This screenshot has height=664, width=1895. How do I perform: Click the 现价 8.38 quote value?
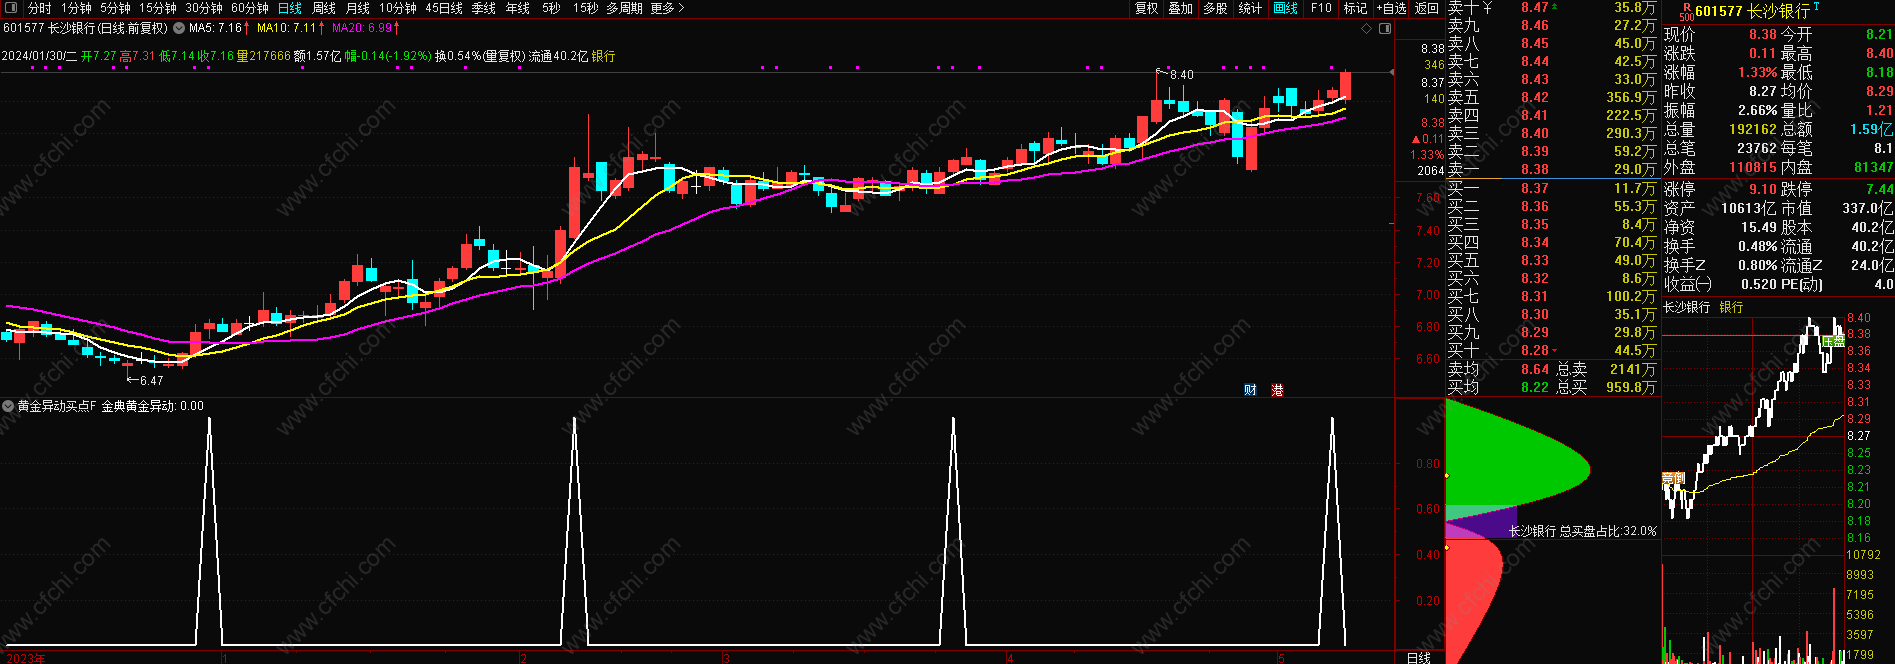point(1762,34)
